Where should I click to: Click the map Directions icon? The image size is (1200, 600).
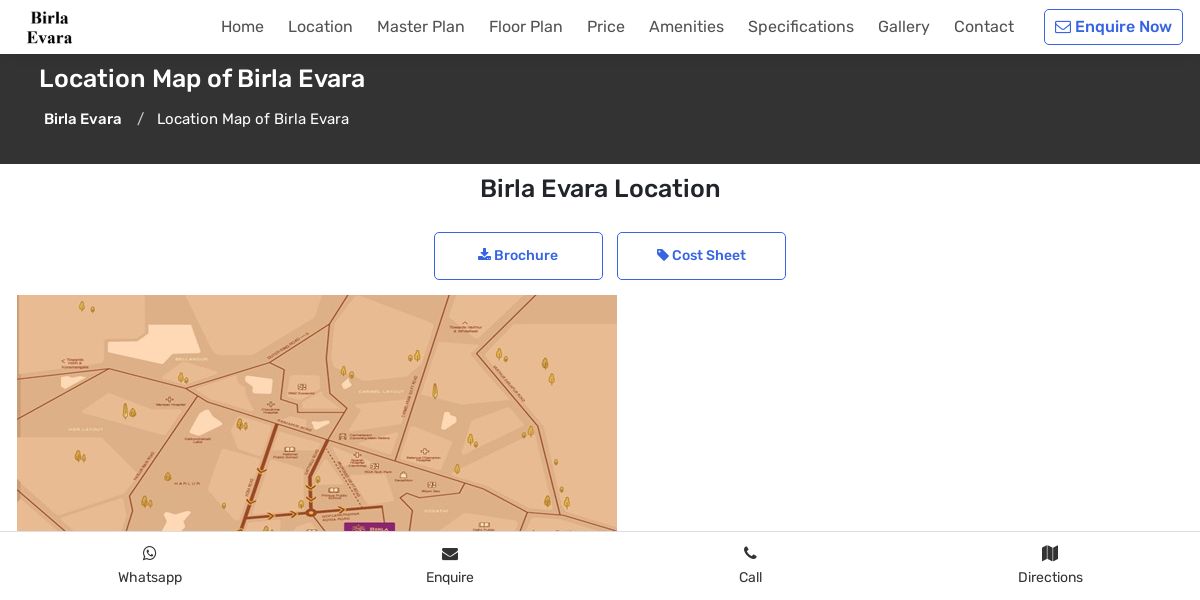1050,553
